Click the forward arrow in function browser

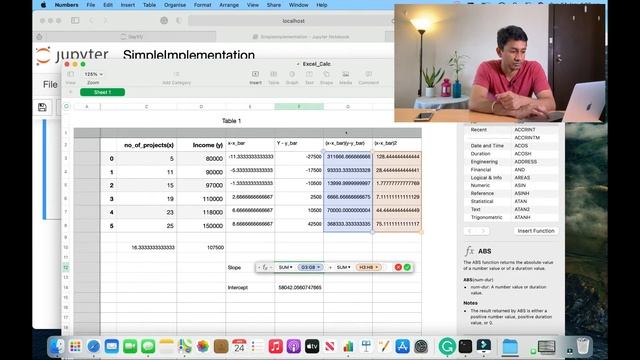point(483,231)
